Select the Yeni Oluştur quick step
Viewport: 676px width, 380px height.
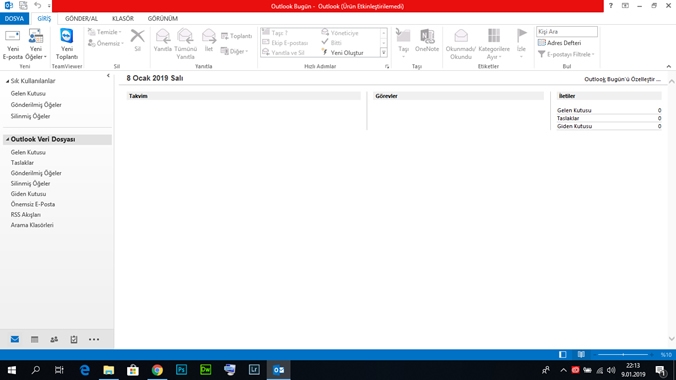(343, 53)
